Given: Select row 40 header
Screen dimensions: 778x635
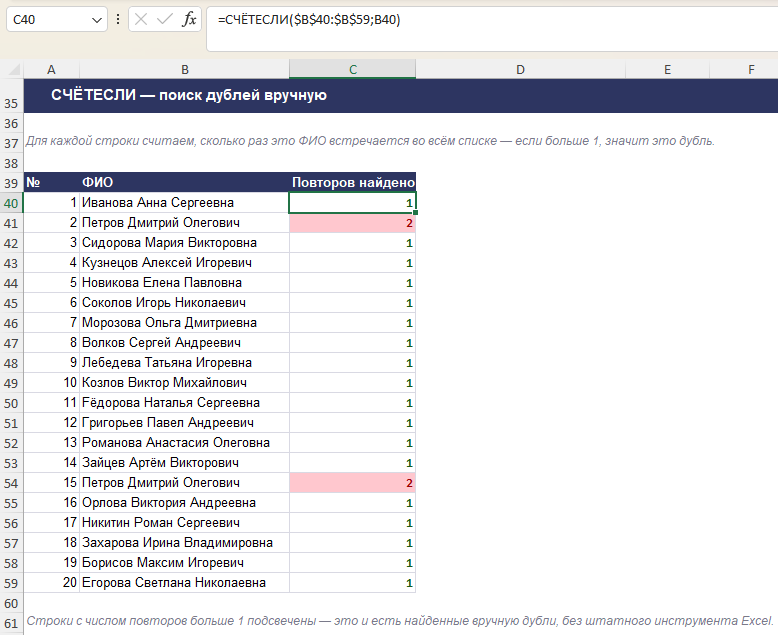Looking at the screenshot, I should click(11, 203).
